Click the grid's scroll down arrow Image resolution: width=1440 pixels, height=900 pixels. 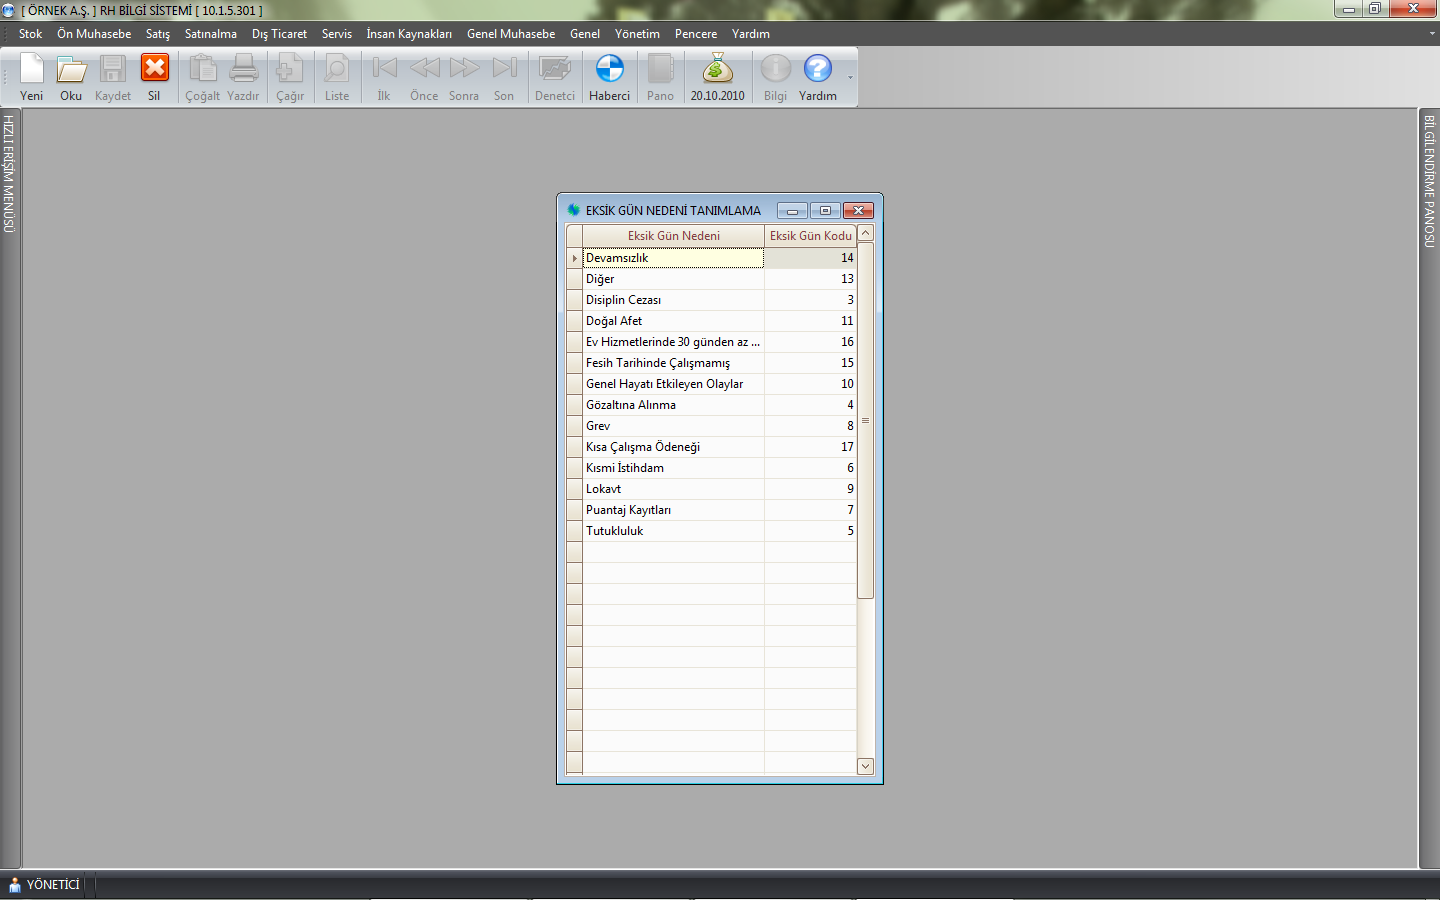[x=866, y=766]
